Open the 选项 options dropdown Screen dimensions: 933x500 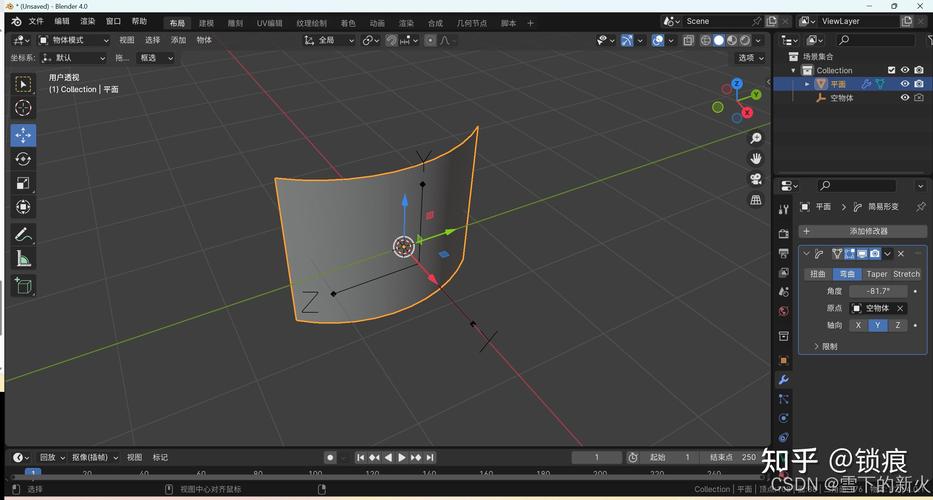[750, 58]
